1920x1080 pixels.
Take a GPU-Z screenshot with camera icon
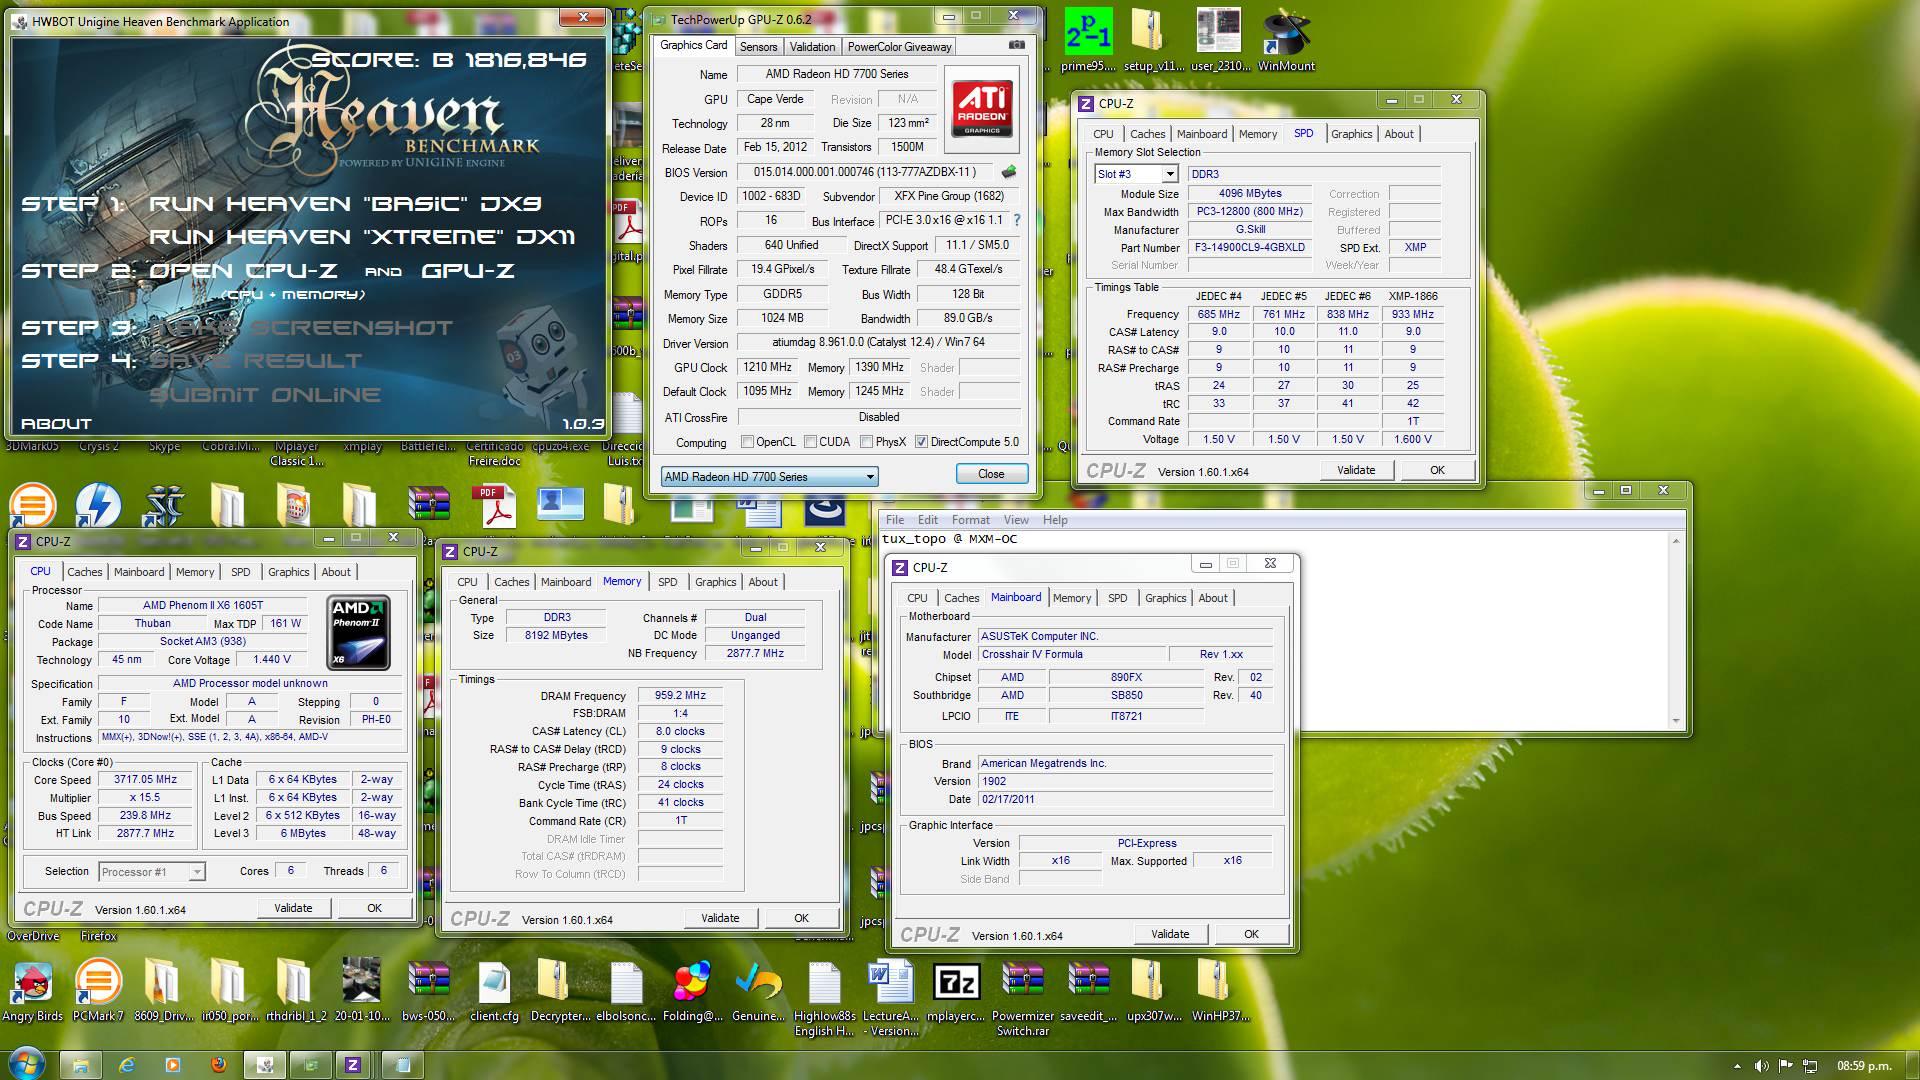coord(1016,45)
